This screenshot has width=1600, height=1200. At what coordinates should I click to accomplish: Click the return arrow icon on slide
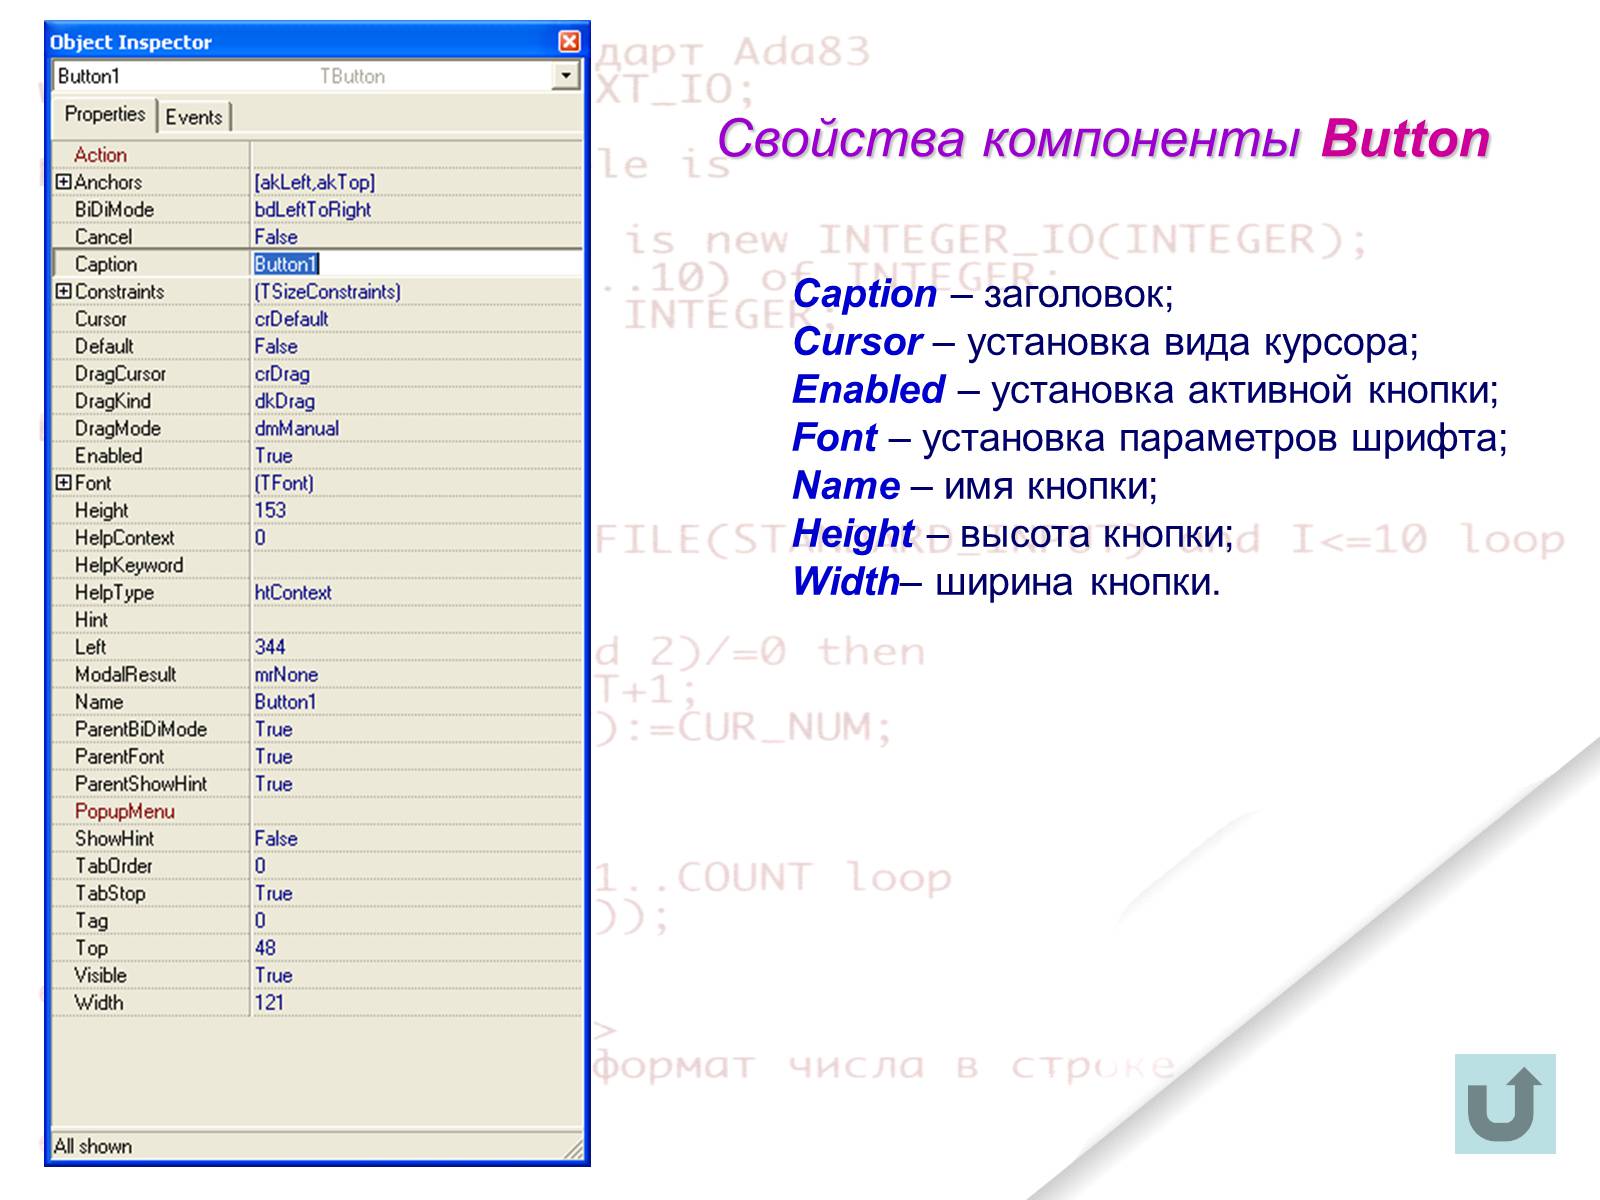(1505, 1104)
